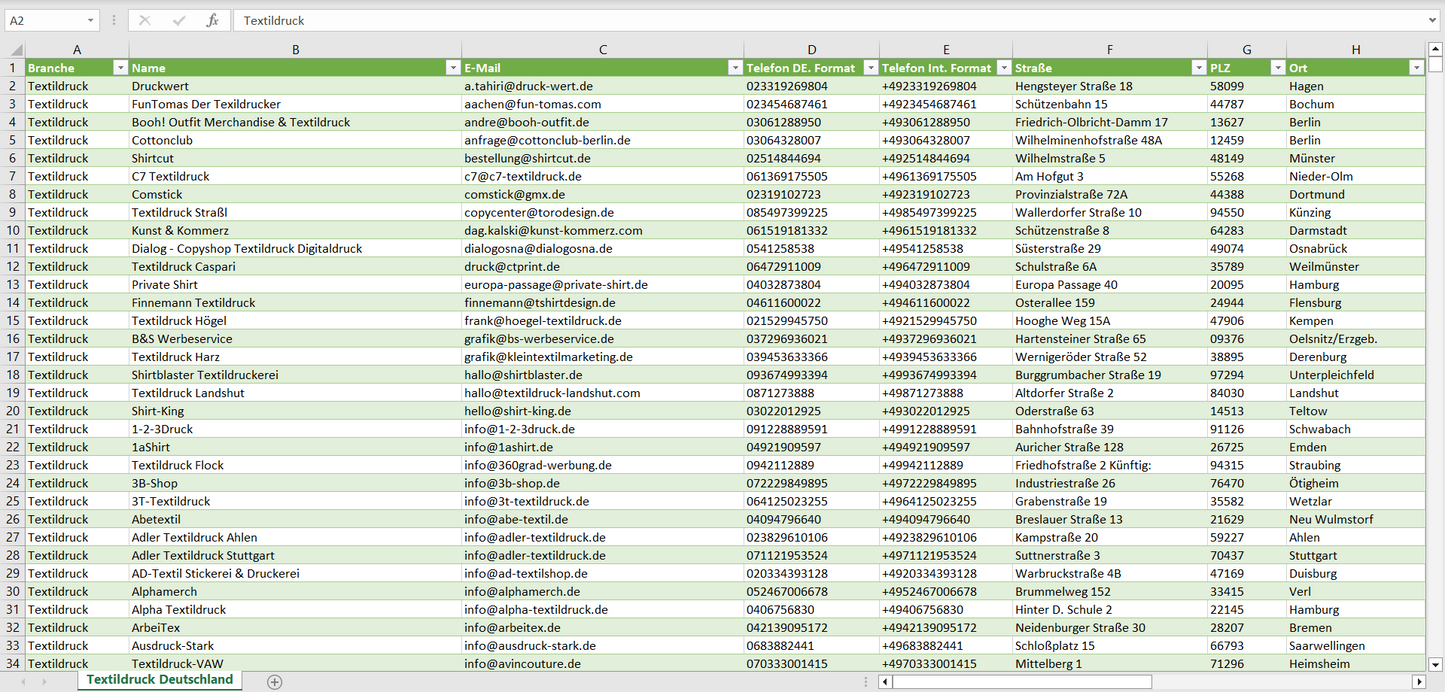Open the PLZ column filter dropdown
The height and width of the screenshot is (692, 1445).
point(1277,68)
